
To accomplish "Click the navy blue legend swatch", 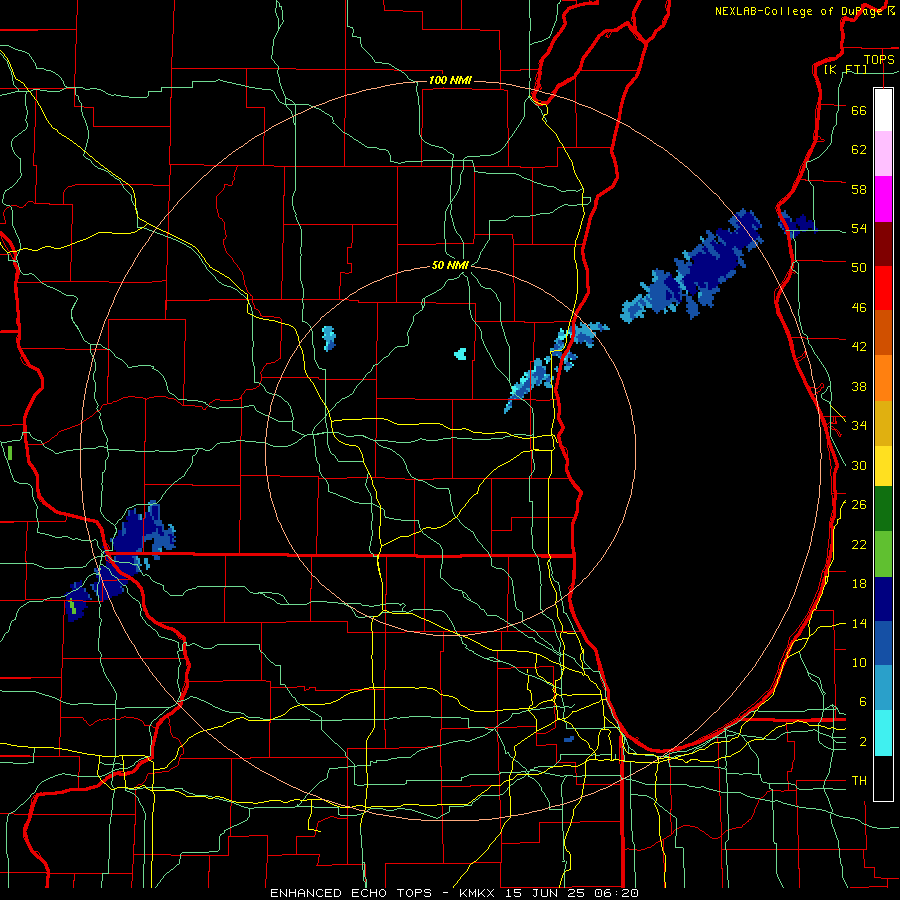I will [883, 599].
